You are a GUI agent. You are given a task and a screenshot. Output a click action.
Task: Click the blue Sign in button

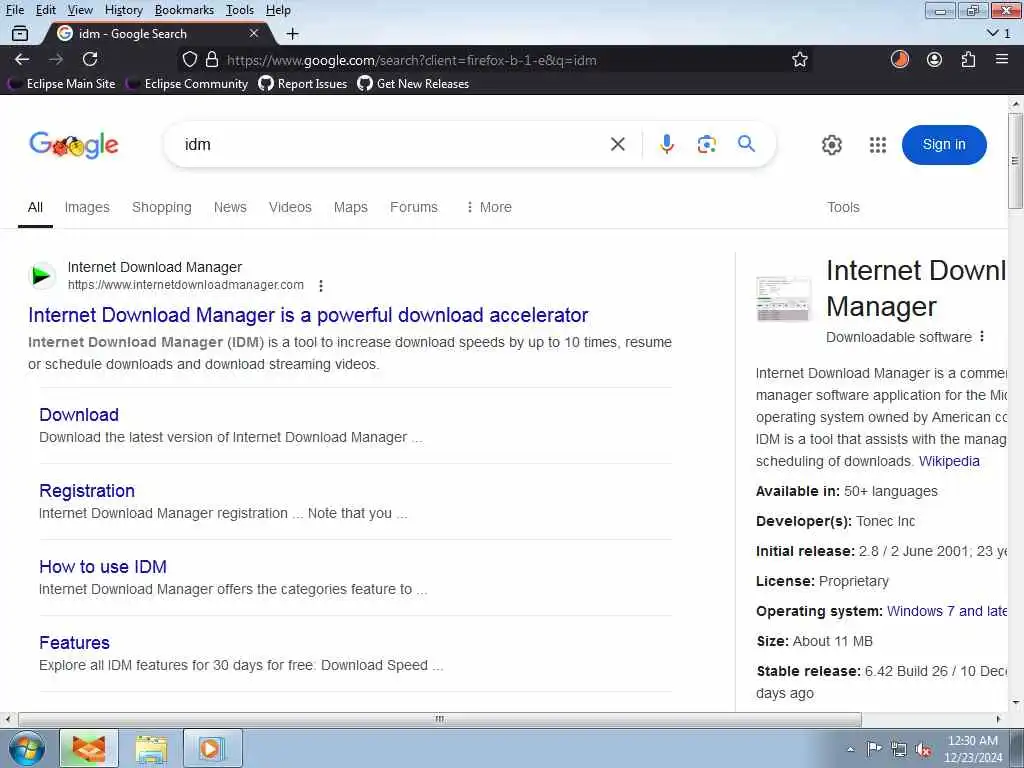tap(944, 144)
